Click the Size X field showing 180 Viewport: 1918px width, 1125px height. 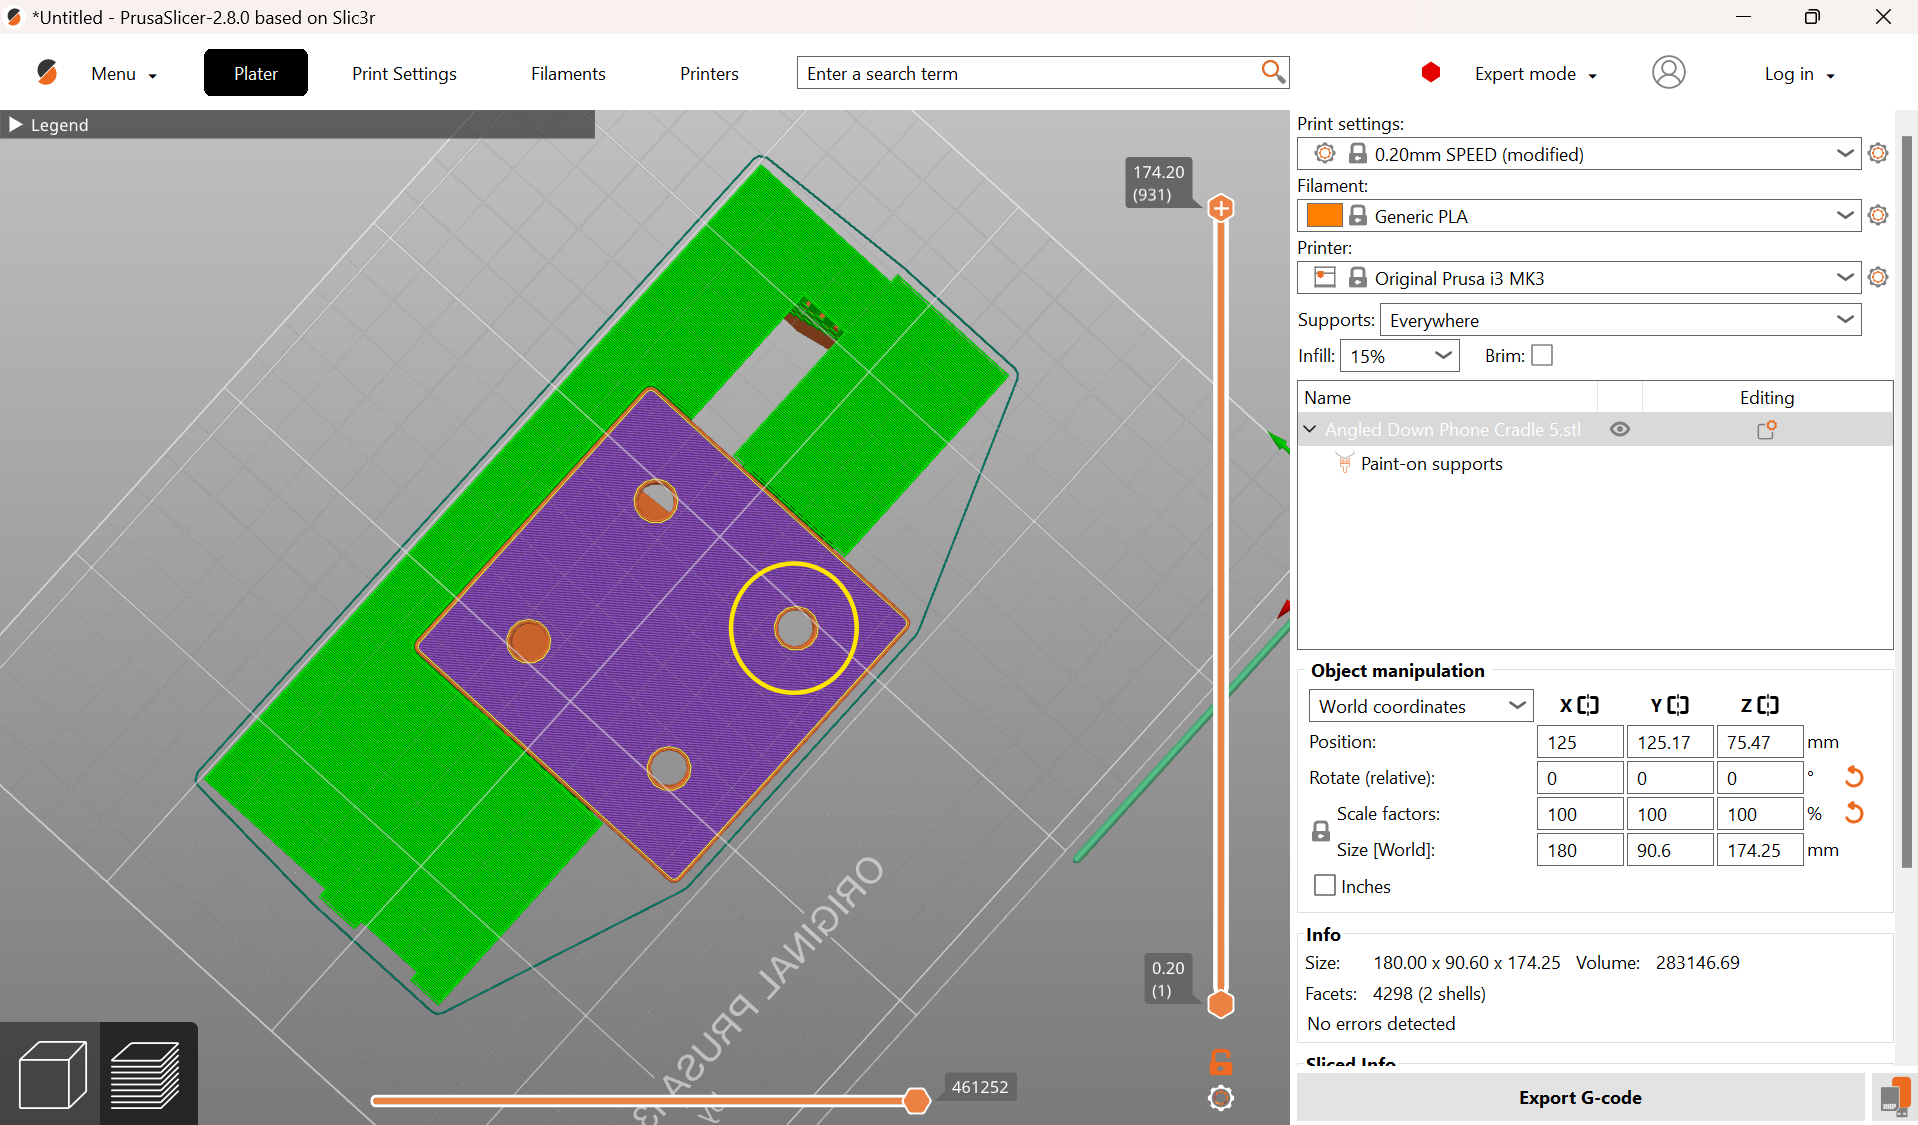(x=1580, y=850)
